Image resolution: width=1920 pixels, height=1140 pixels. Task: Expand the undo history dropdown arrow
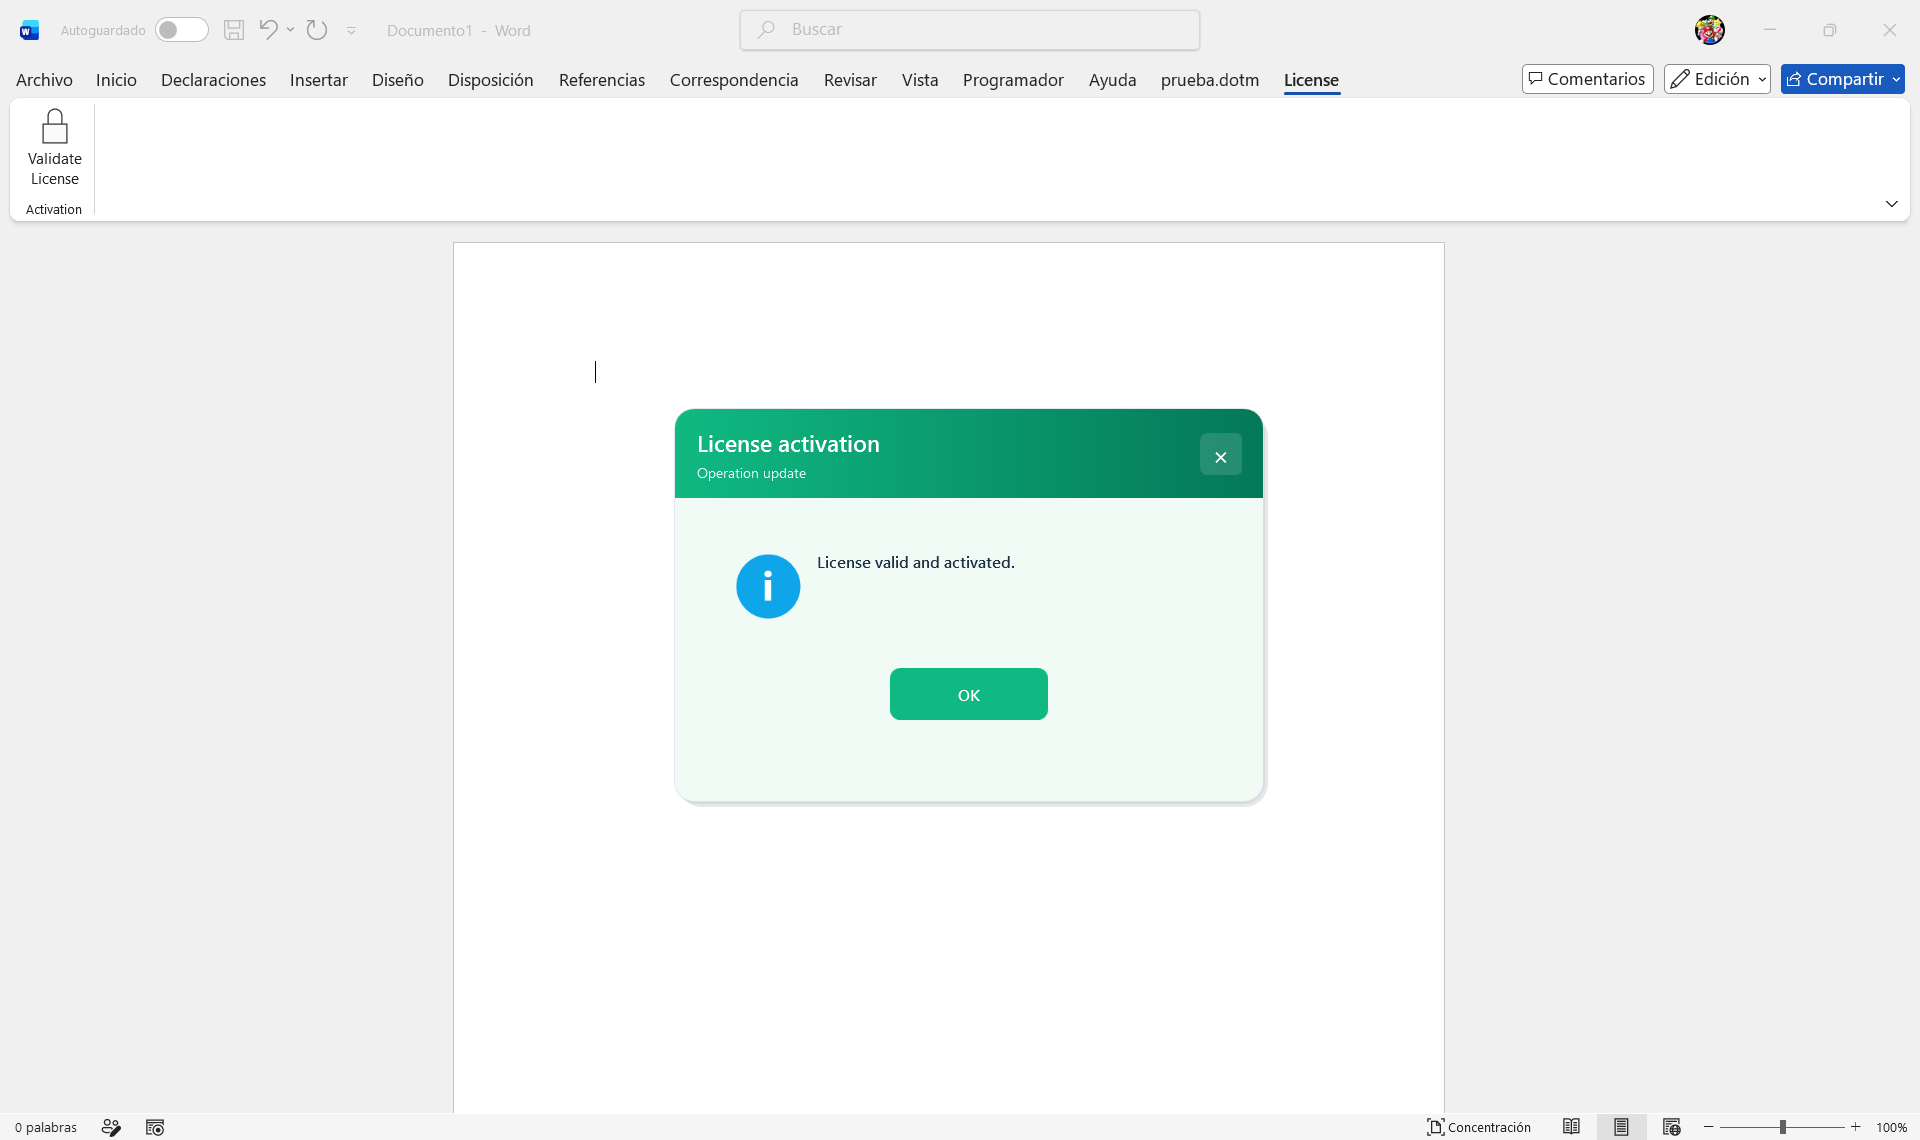pyautogui.click(x=290, y=30)
